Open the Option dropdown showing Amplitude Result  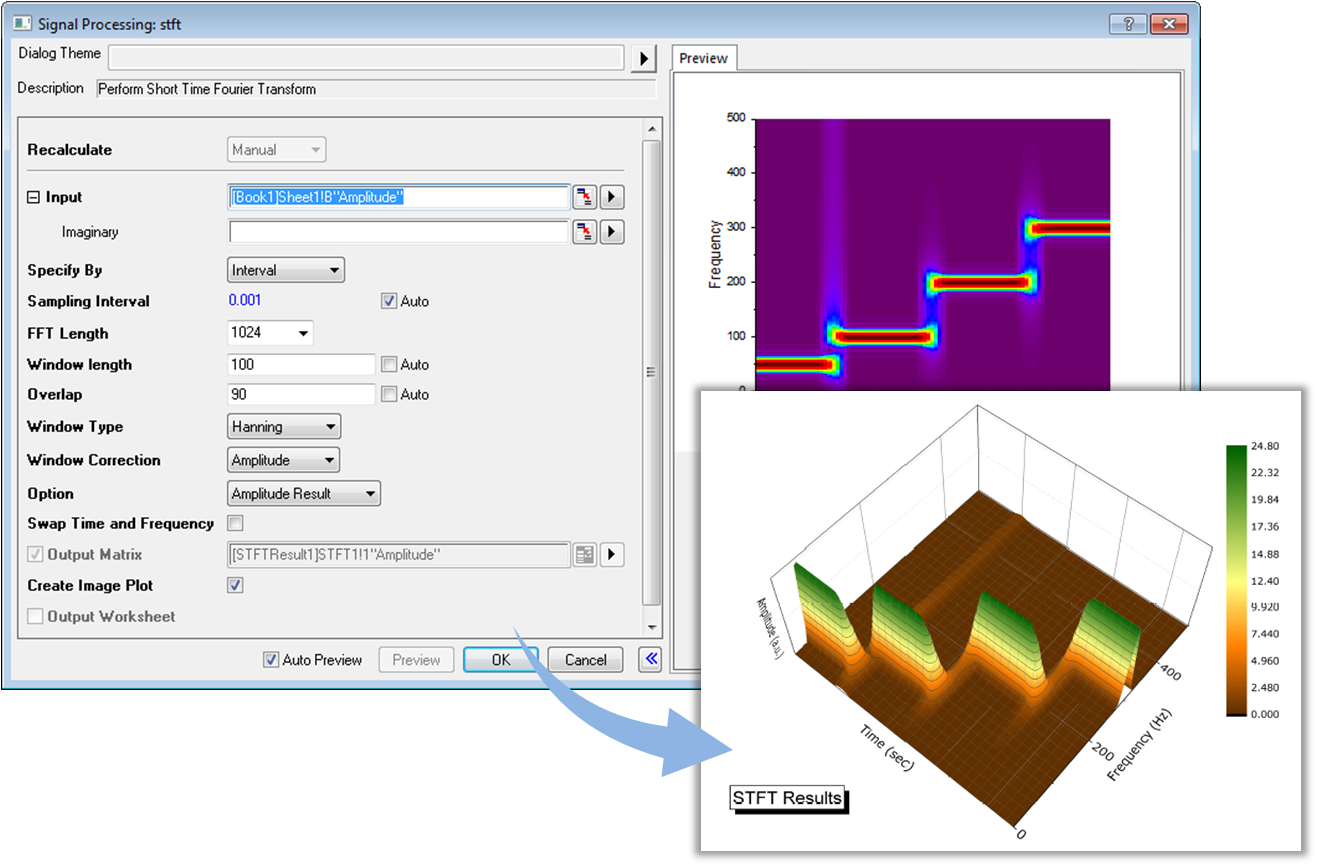pos(304,493)
